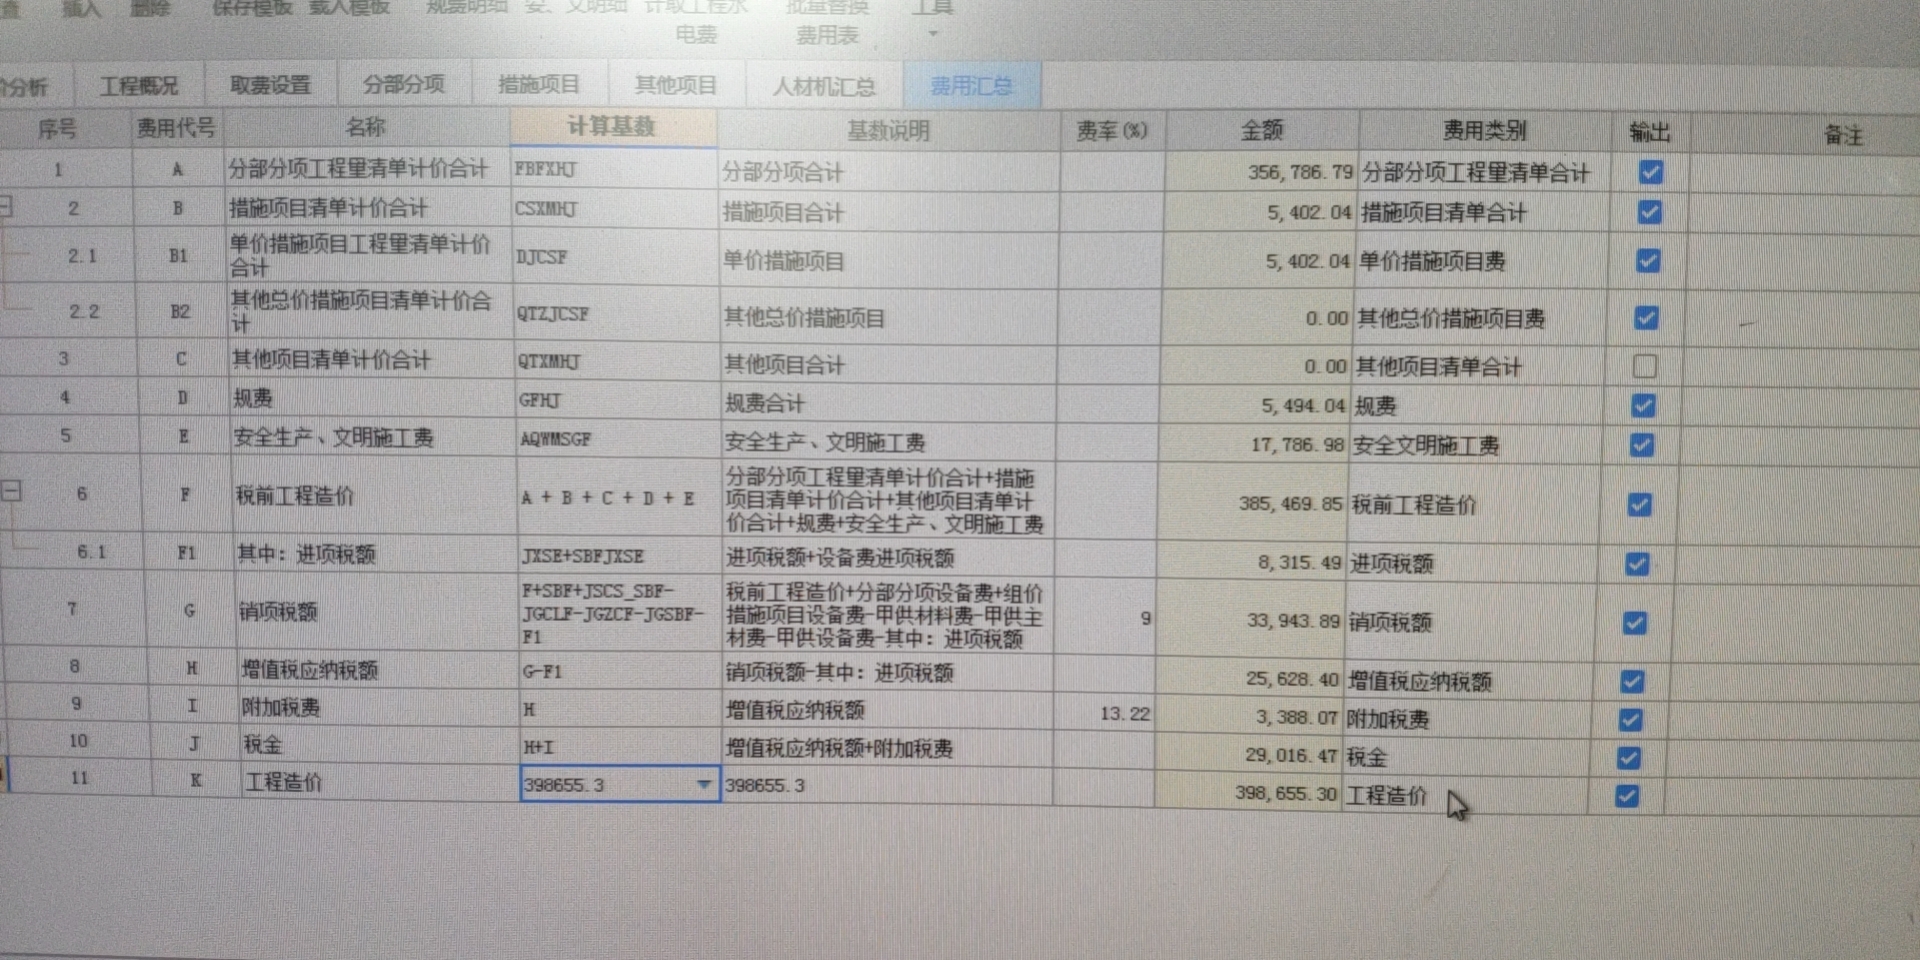This screenshot has height=960, width=1920.
Task: Select the QTZJCSF 计算基数 cell
Action: 616,315
